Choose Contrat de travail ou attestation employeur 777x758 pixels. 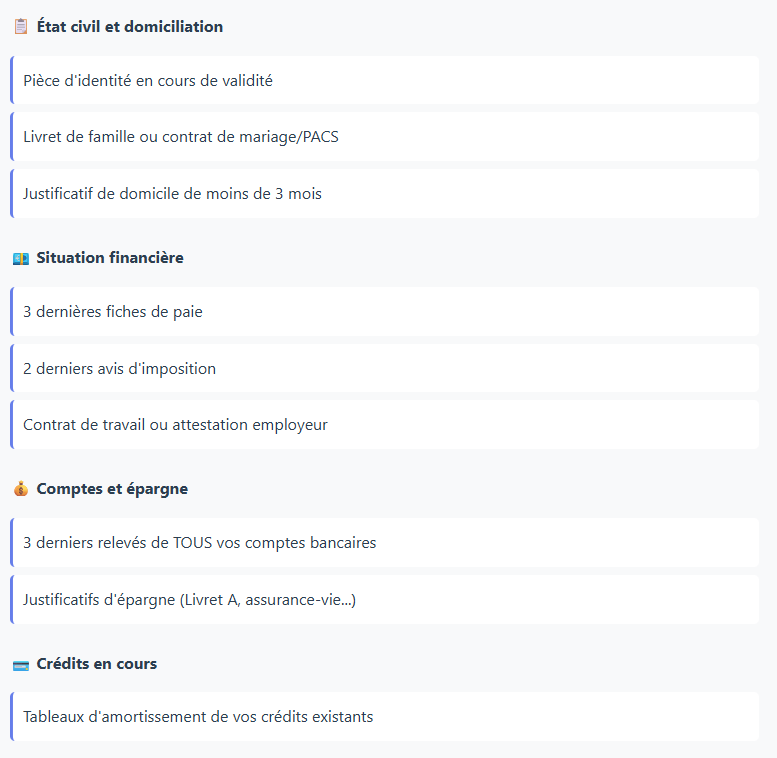pos(175,425)
